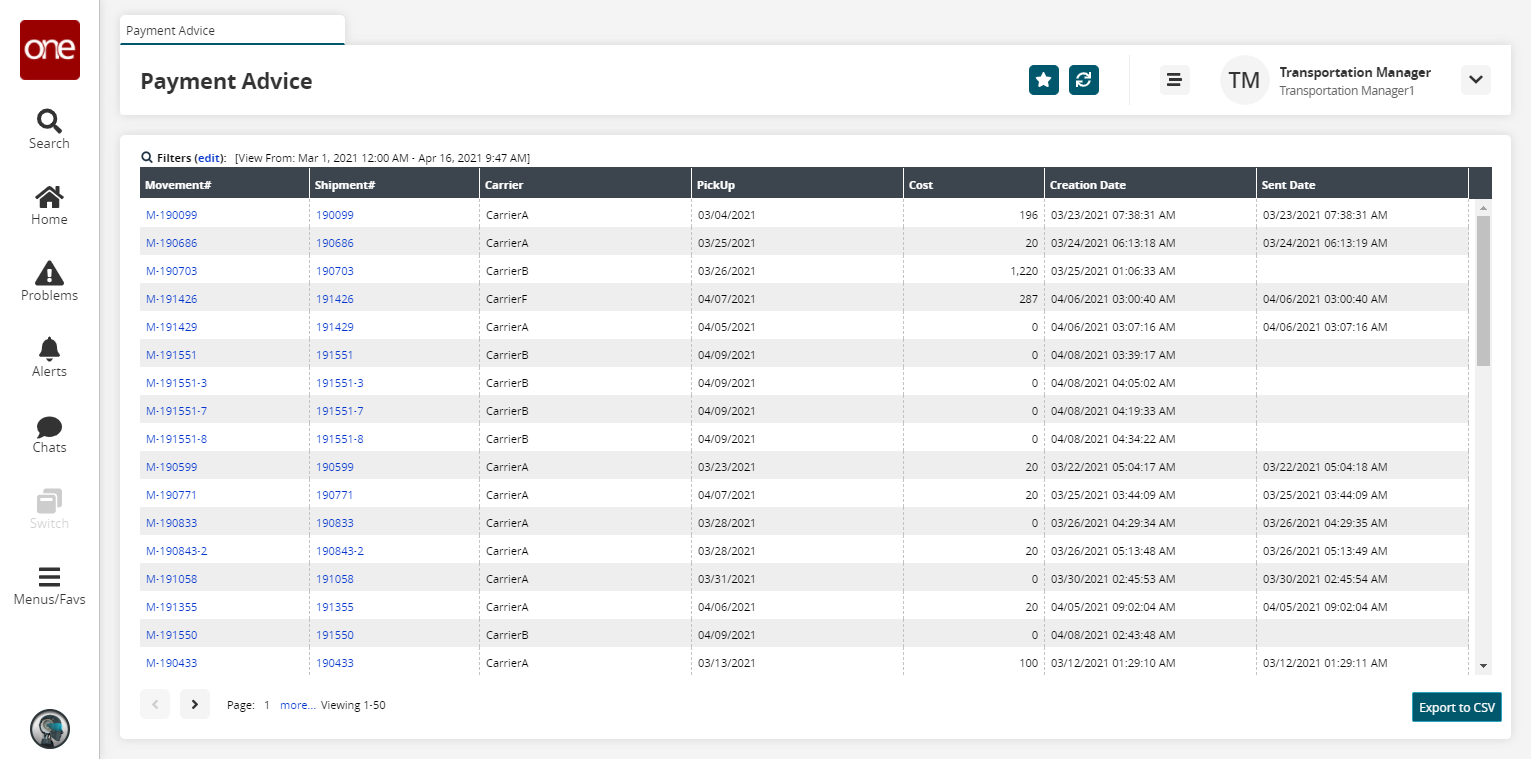Export the table to CSV

[1457, 707]
